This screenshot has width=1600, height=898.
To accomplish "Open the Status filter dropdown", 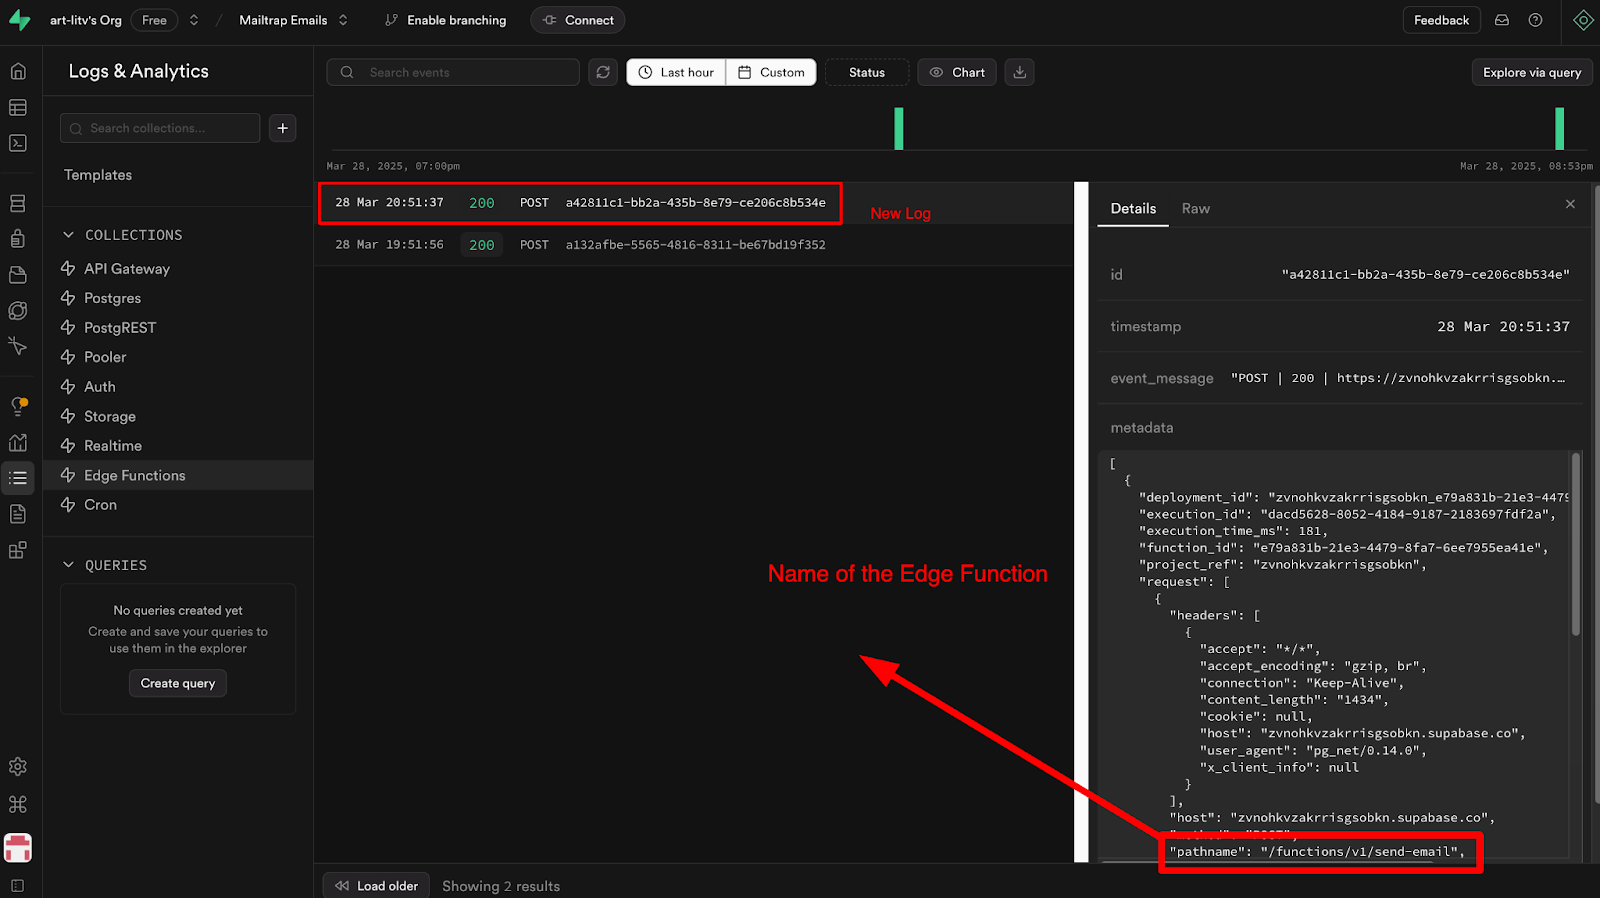I will pos(867,72).
